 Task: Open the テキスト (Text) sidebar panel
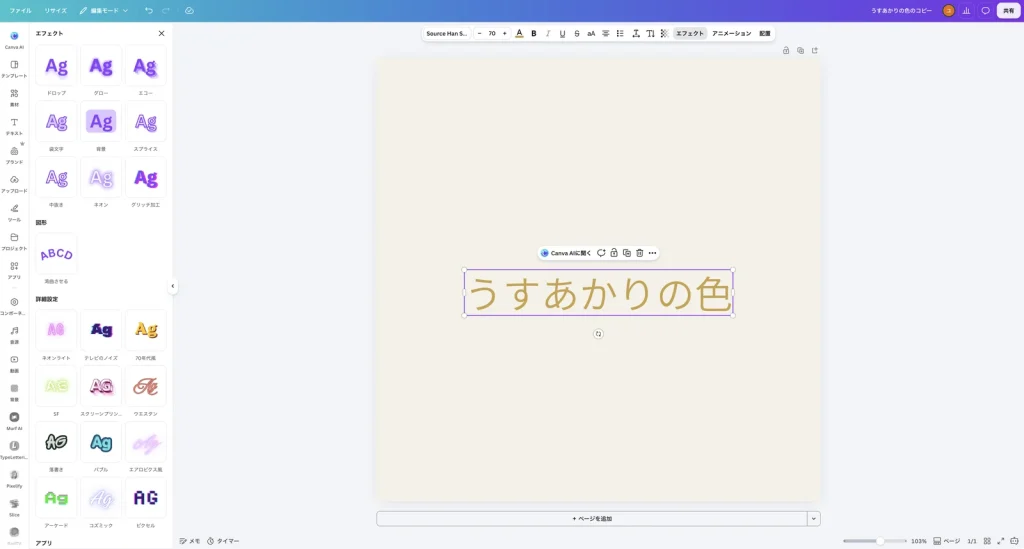pyautogui.click(x=14, y=126)
